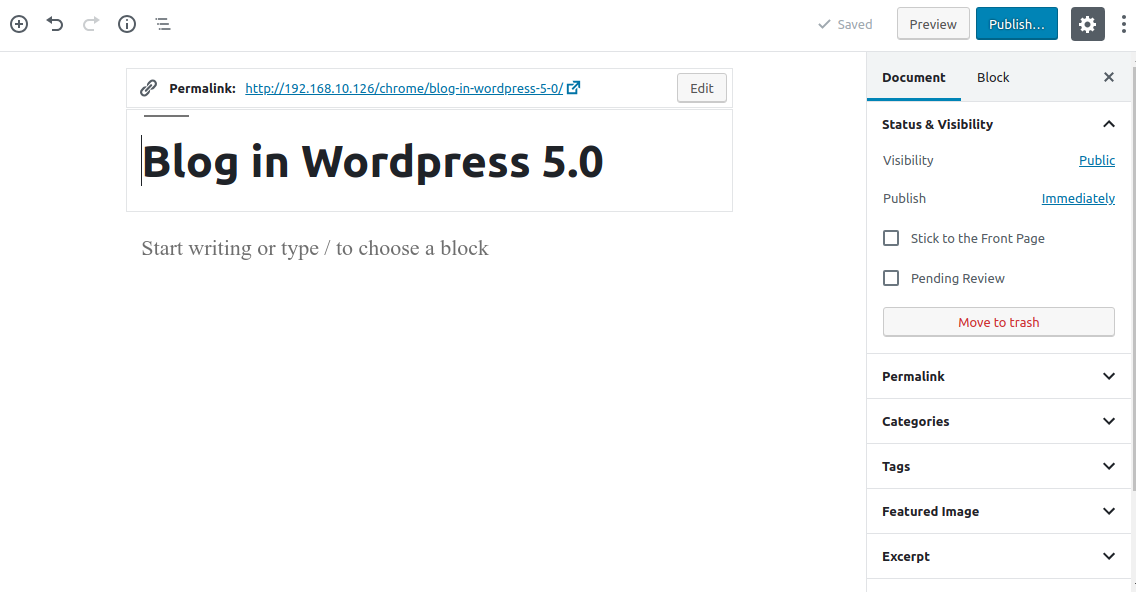
Task: Switch to the Document tab
Action: 914,78
